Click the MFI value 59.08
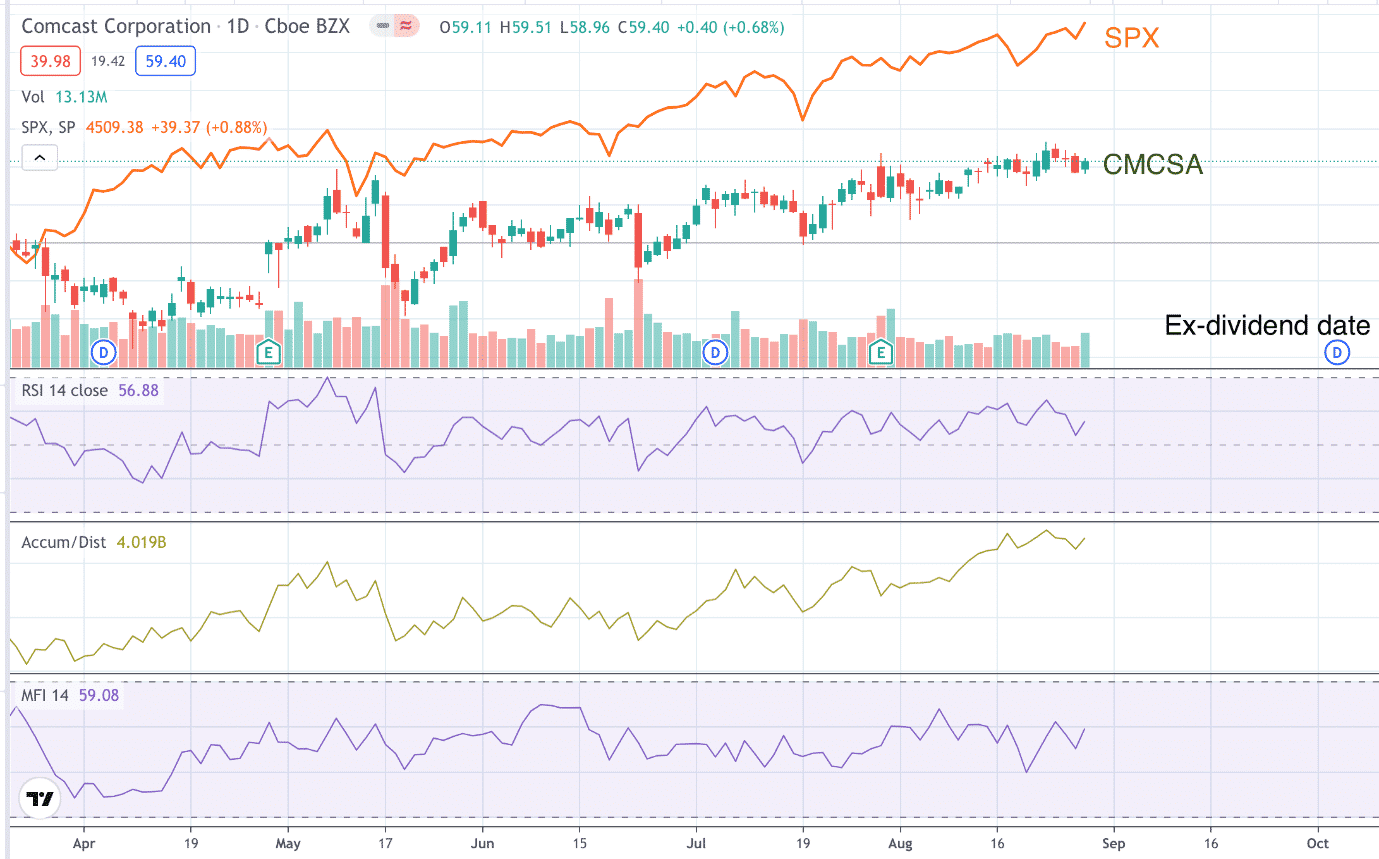Screen dimensions: 1379x859 pyautogui.click(x=99, y=695)
